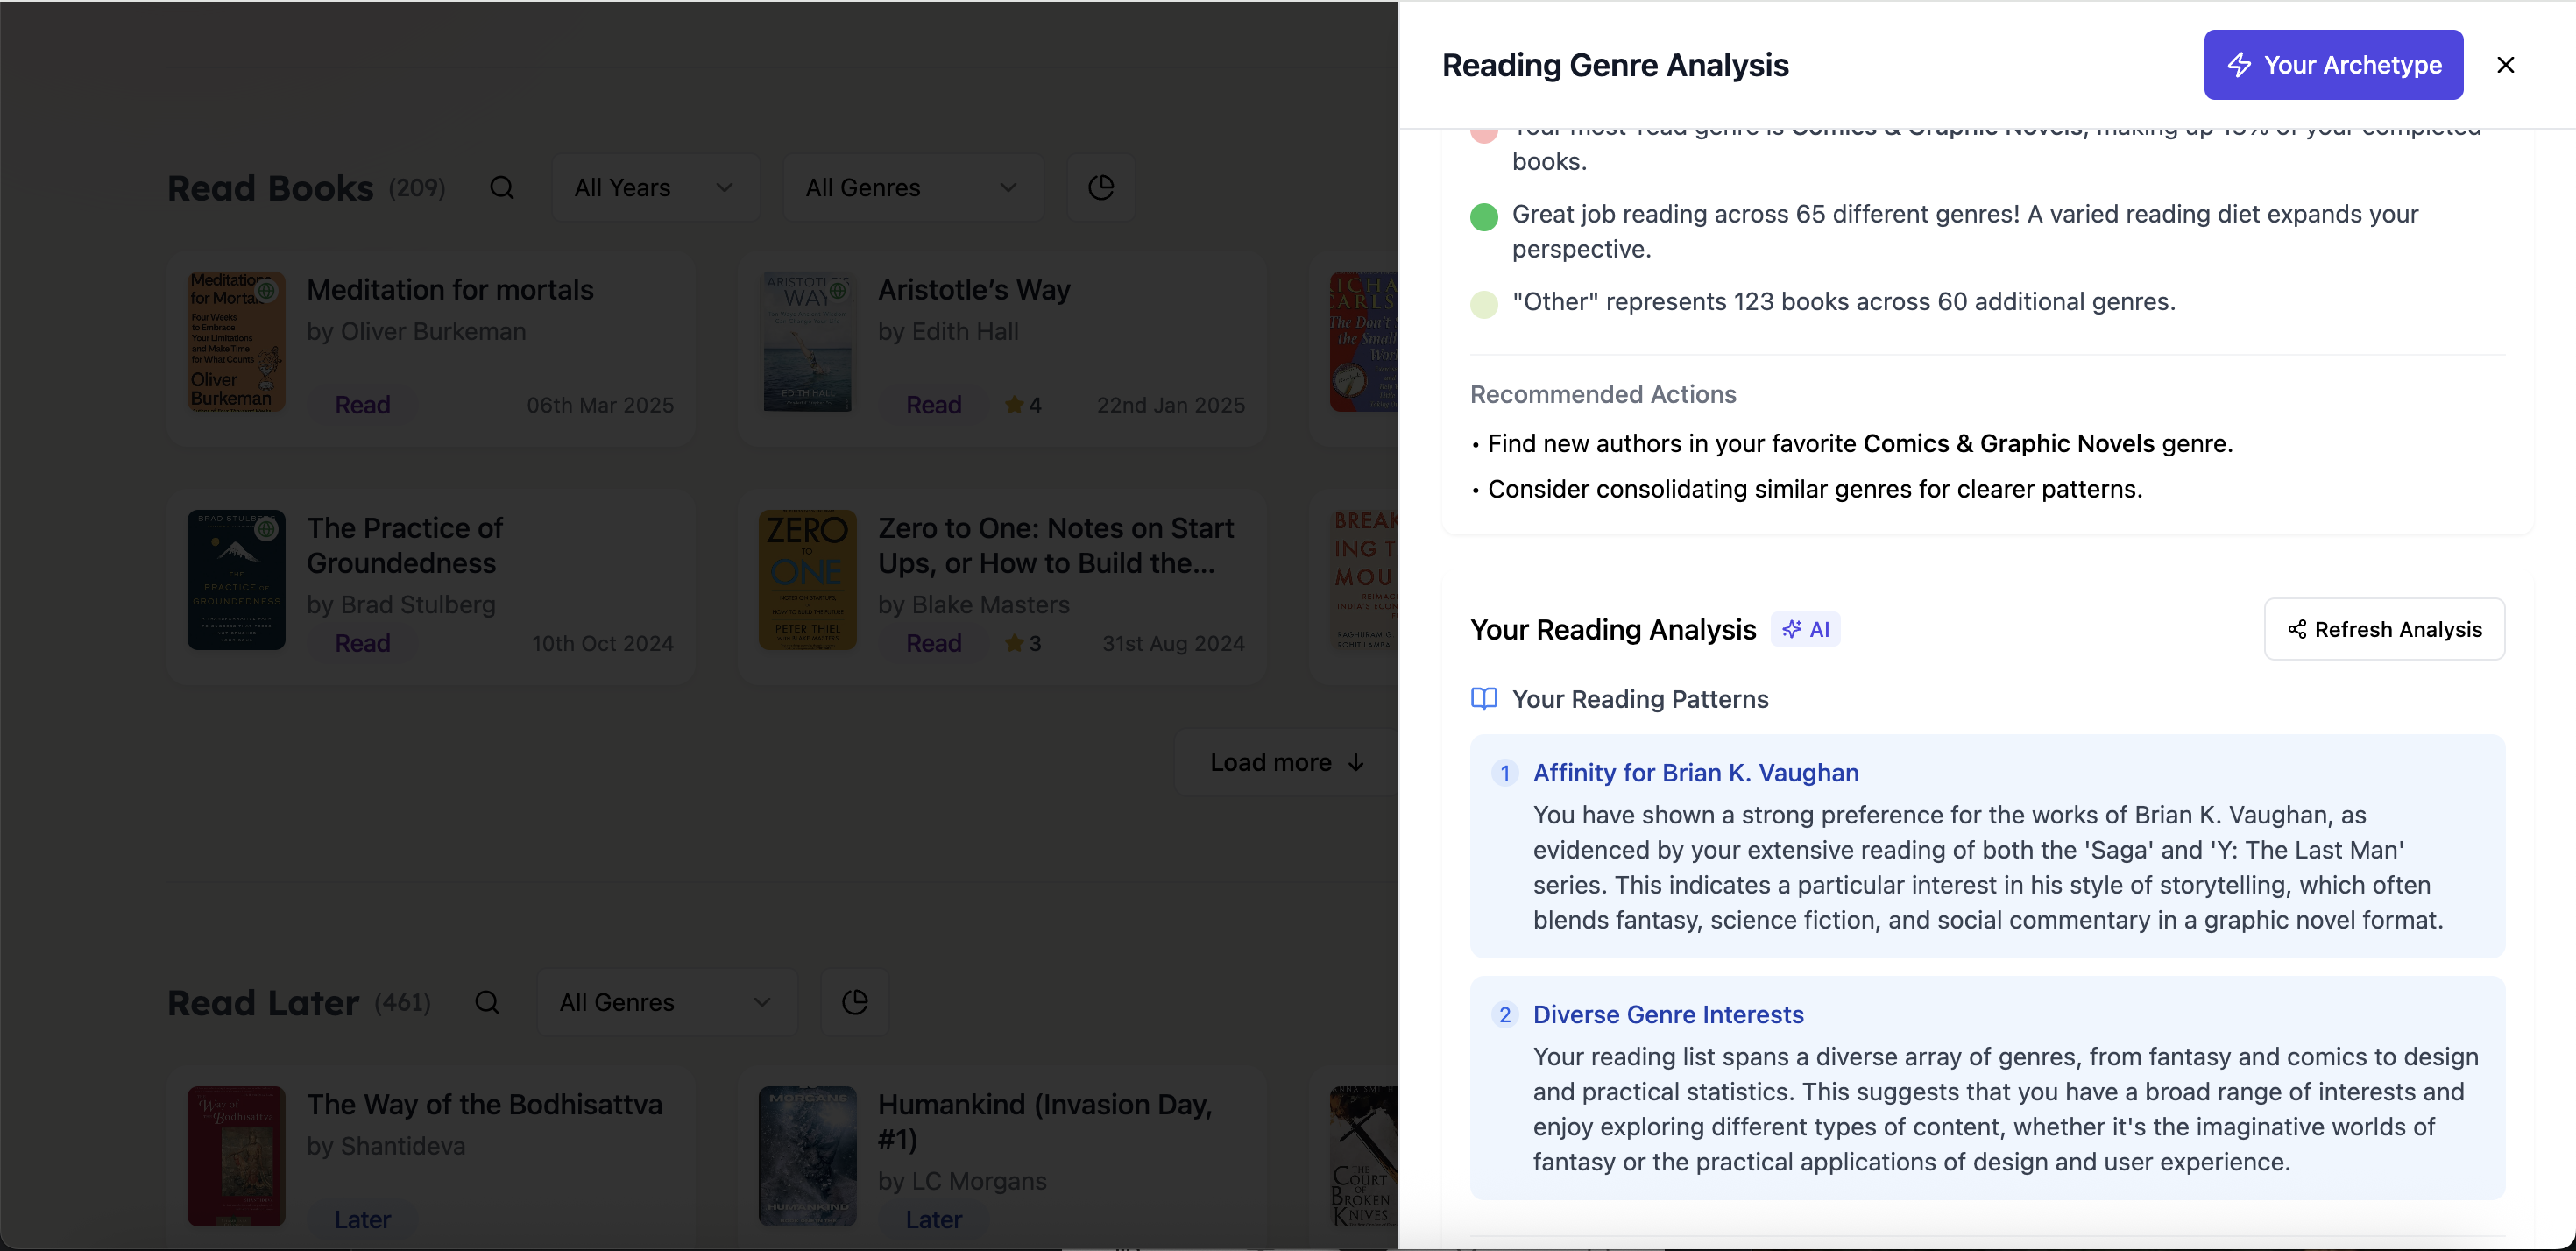Viewport: 2576px width, 1251px height.
Task: Click the consolidating similar genres recommendation
Action: coord(1815,489)
